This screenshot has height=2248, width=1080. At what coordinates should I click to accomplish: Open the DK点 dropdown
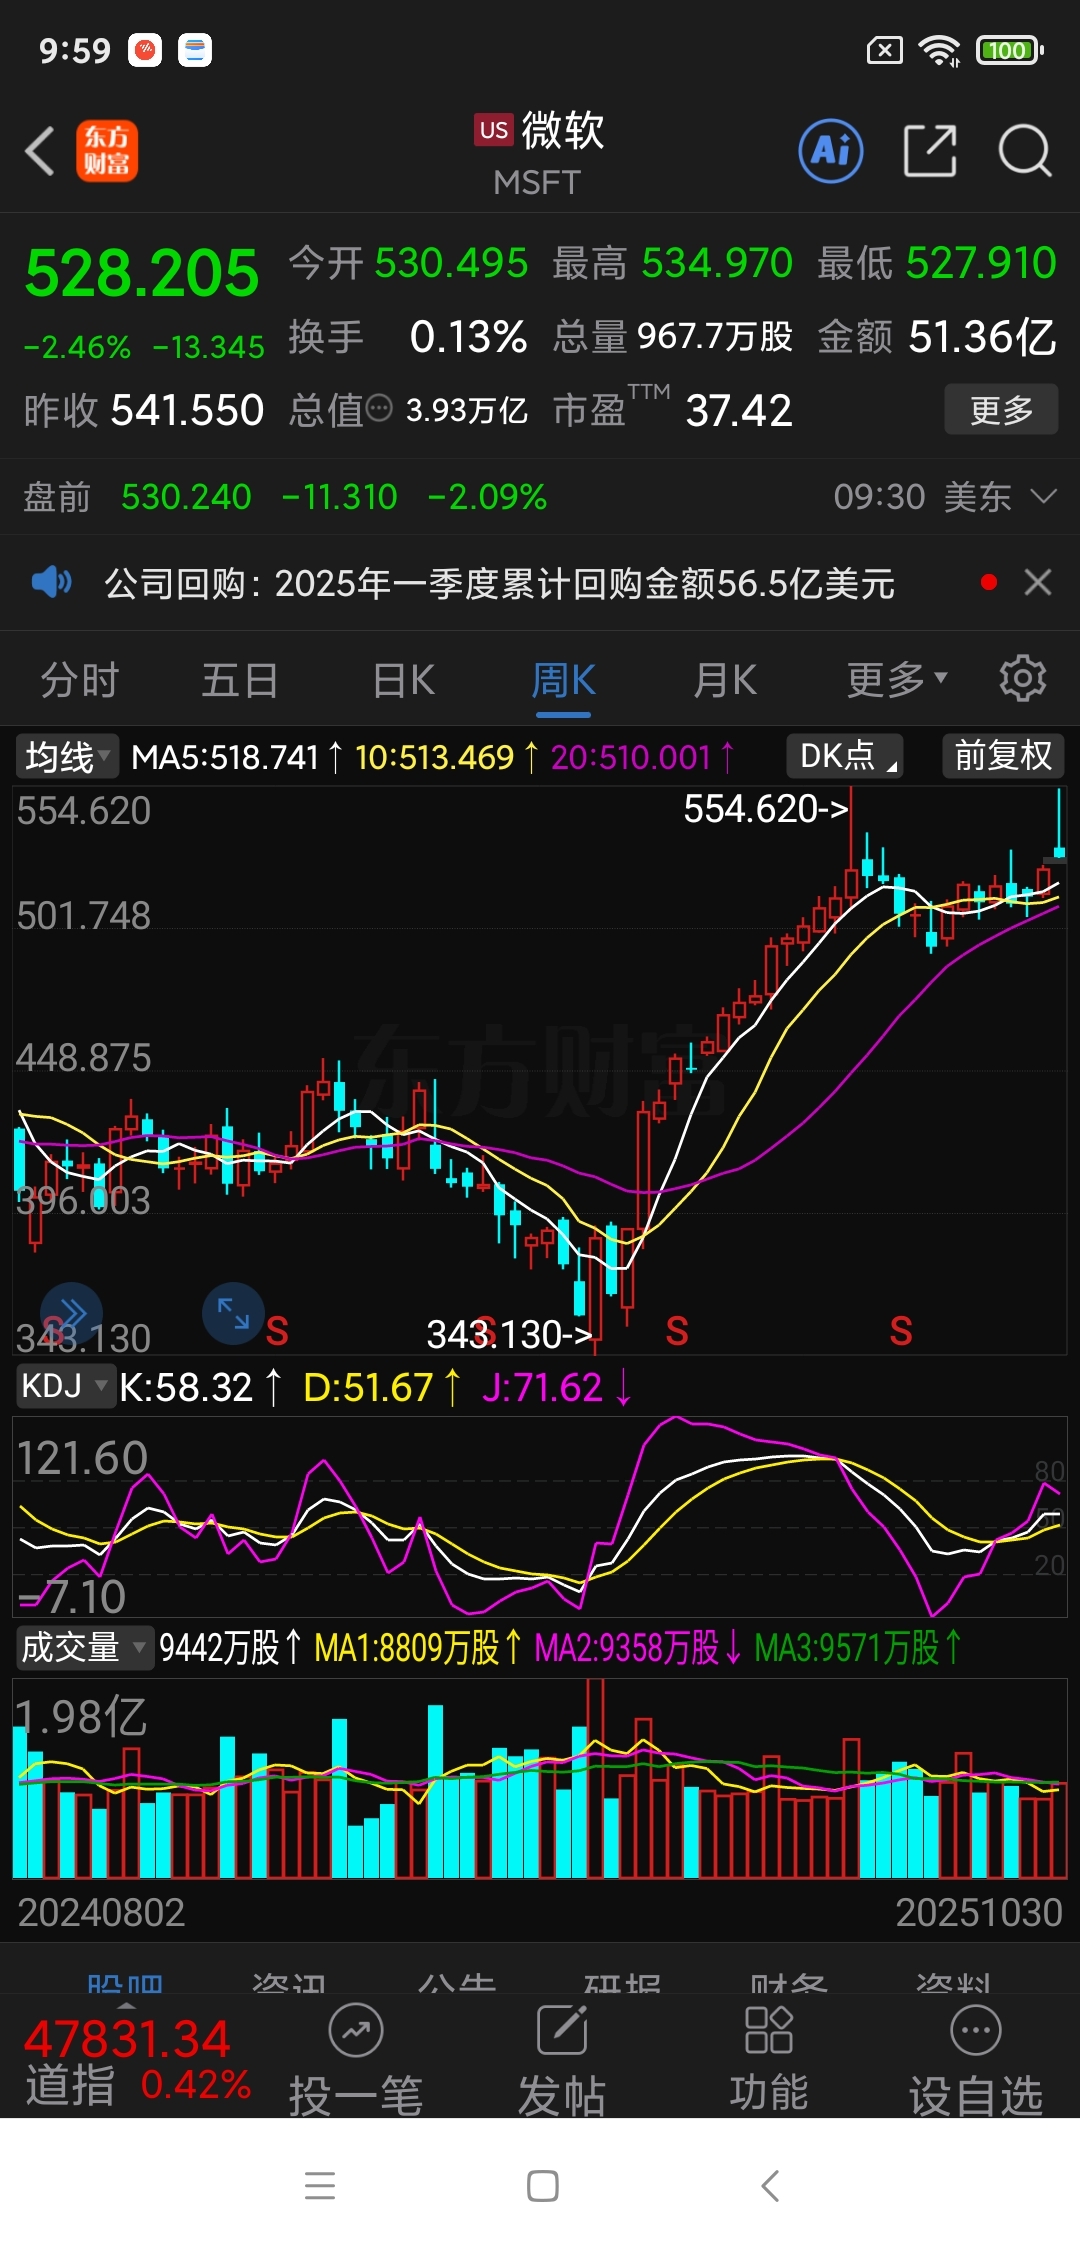pyautogui.click(x=845, y=756)
